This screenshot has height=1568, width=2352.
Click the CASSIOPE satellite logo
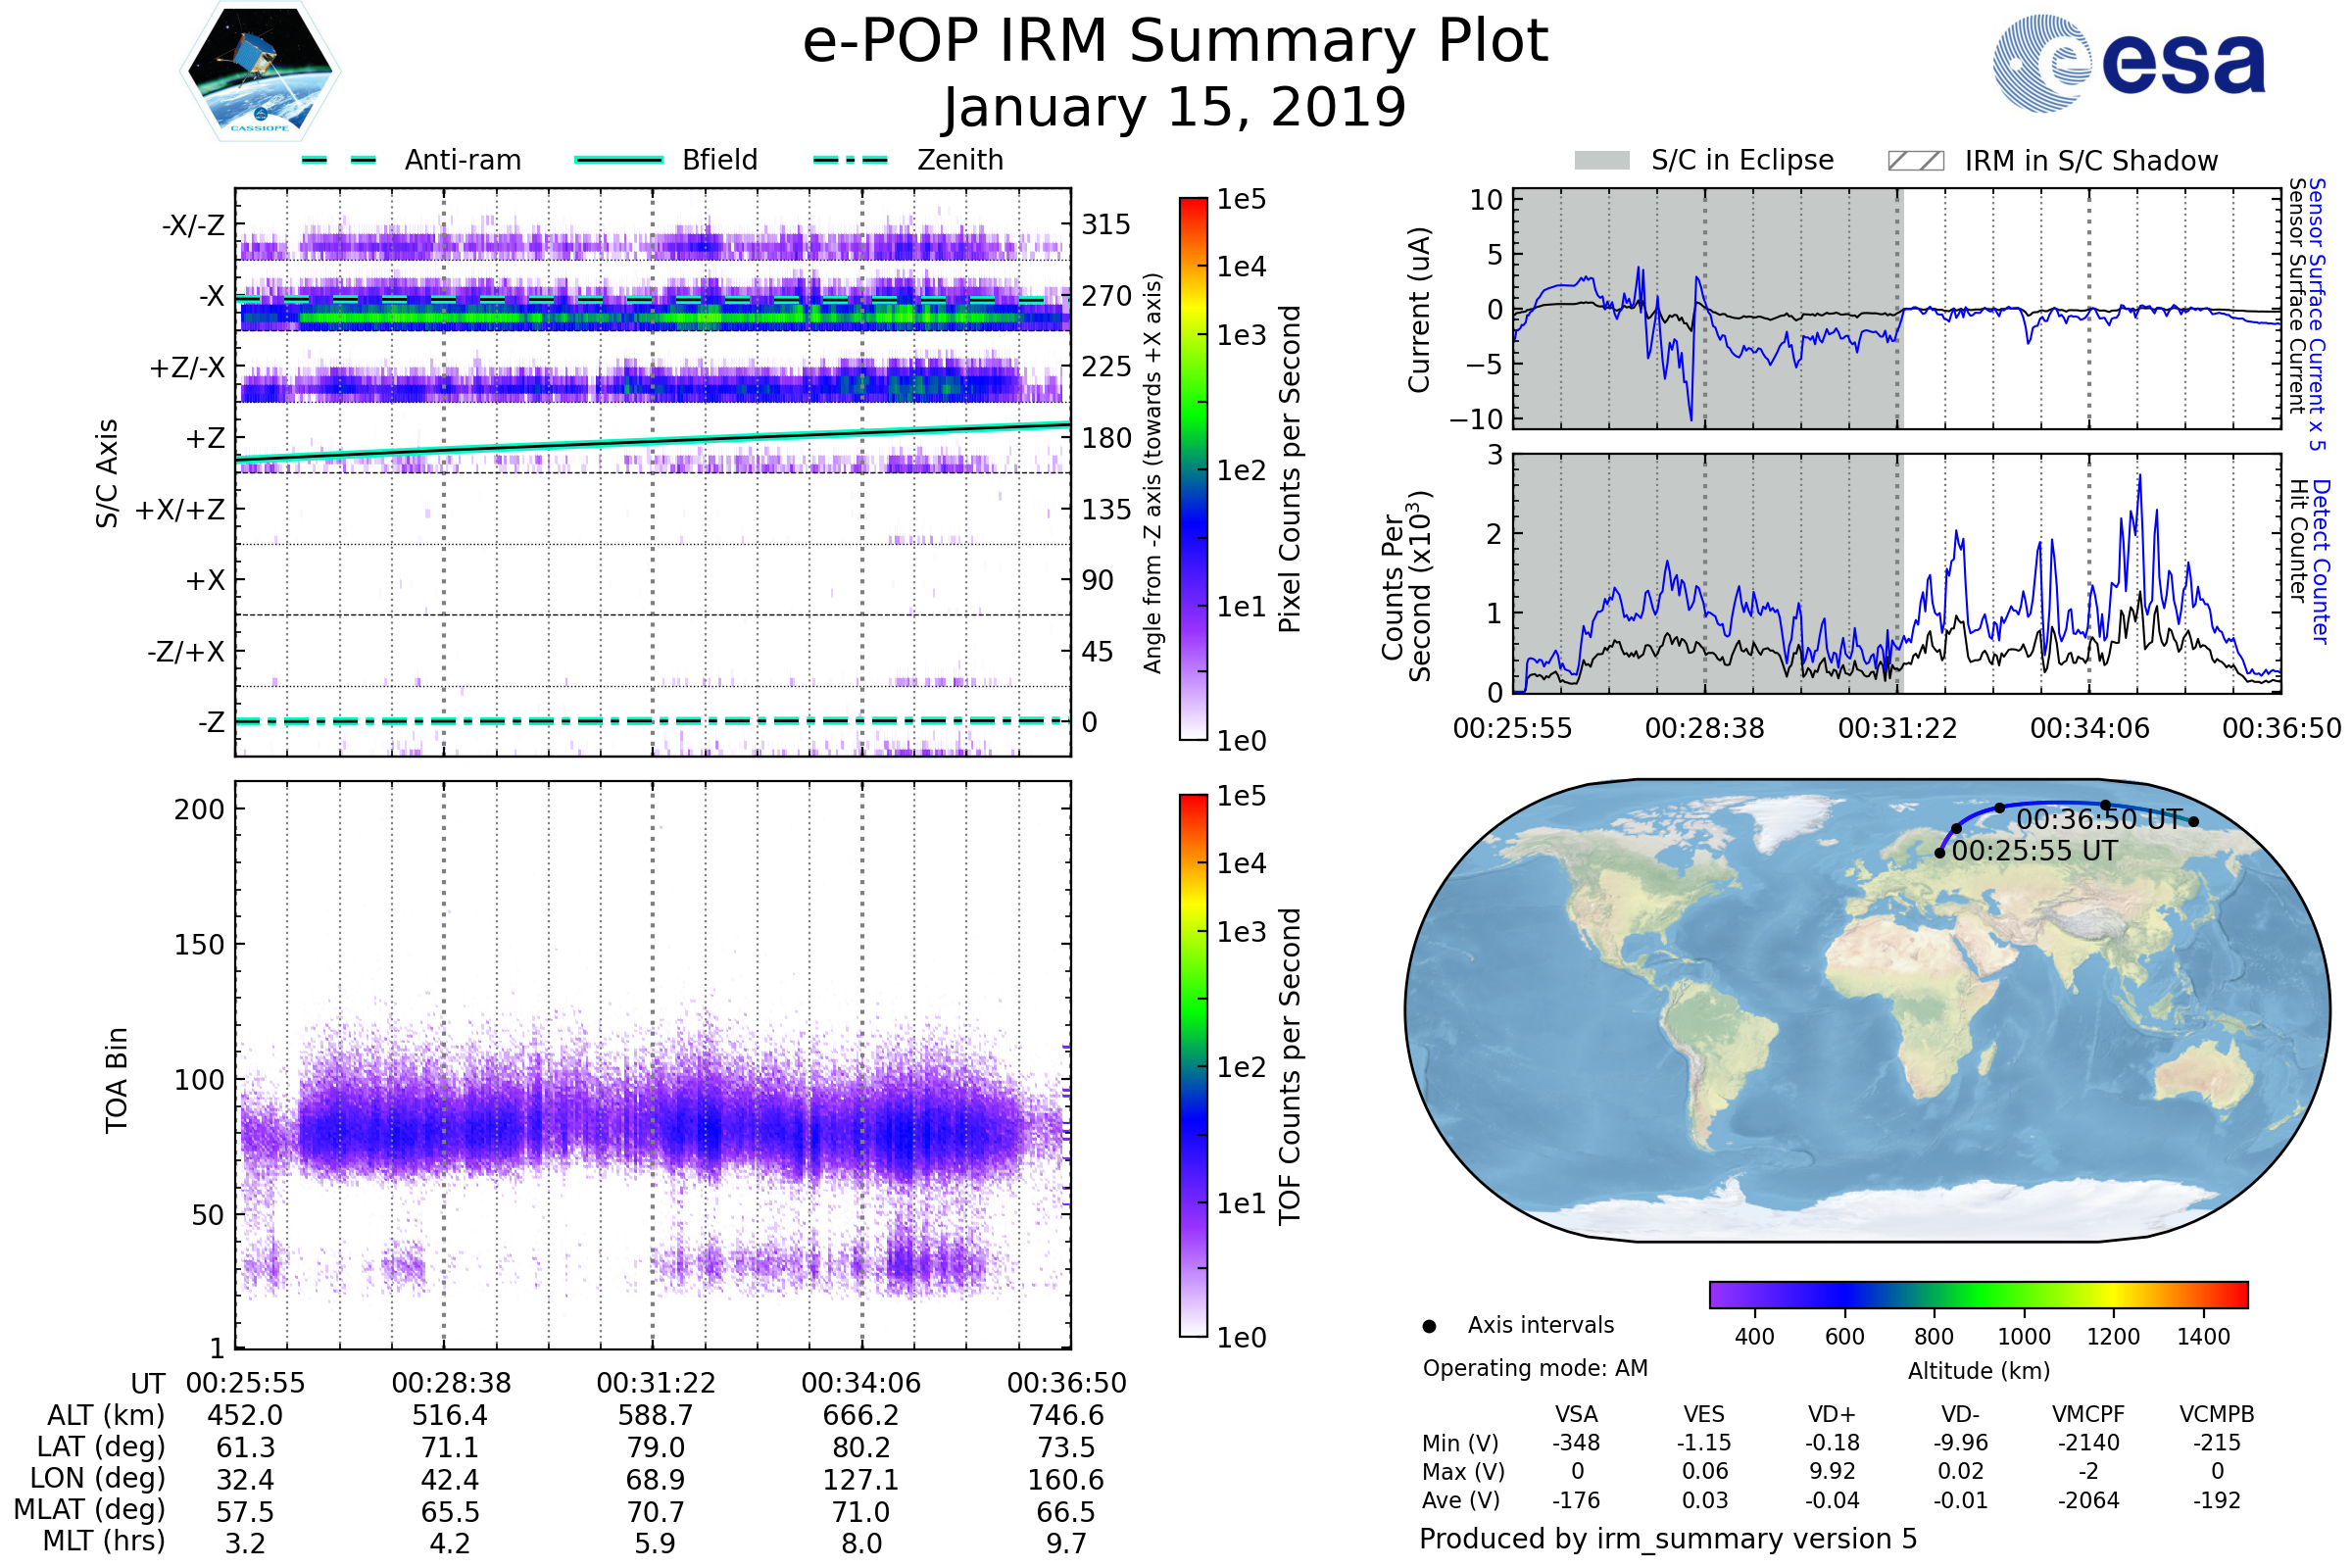260,72
